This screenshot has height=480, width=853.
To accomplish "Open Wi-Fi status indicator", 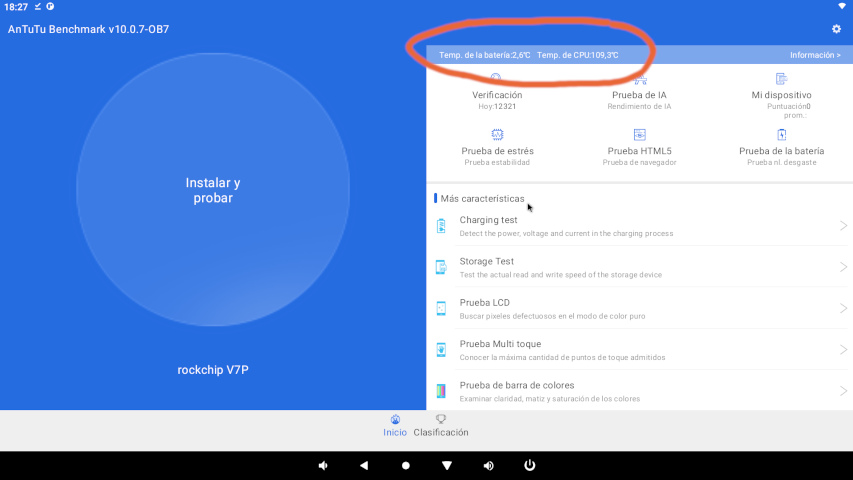I will point(842,6).
